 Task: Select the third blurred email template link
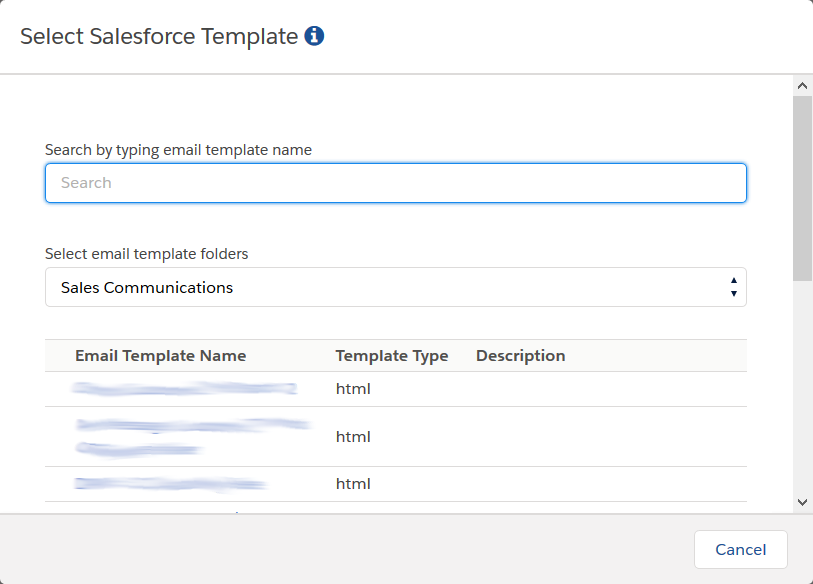point(170,484)
